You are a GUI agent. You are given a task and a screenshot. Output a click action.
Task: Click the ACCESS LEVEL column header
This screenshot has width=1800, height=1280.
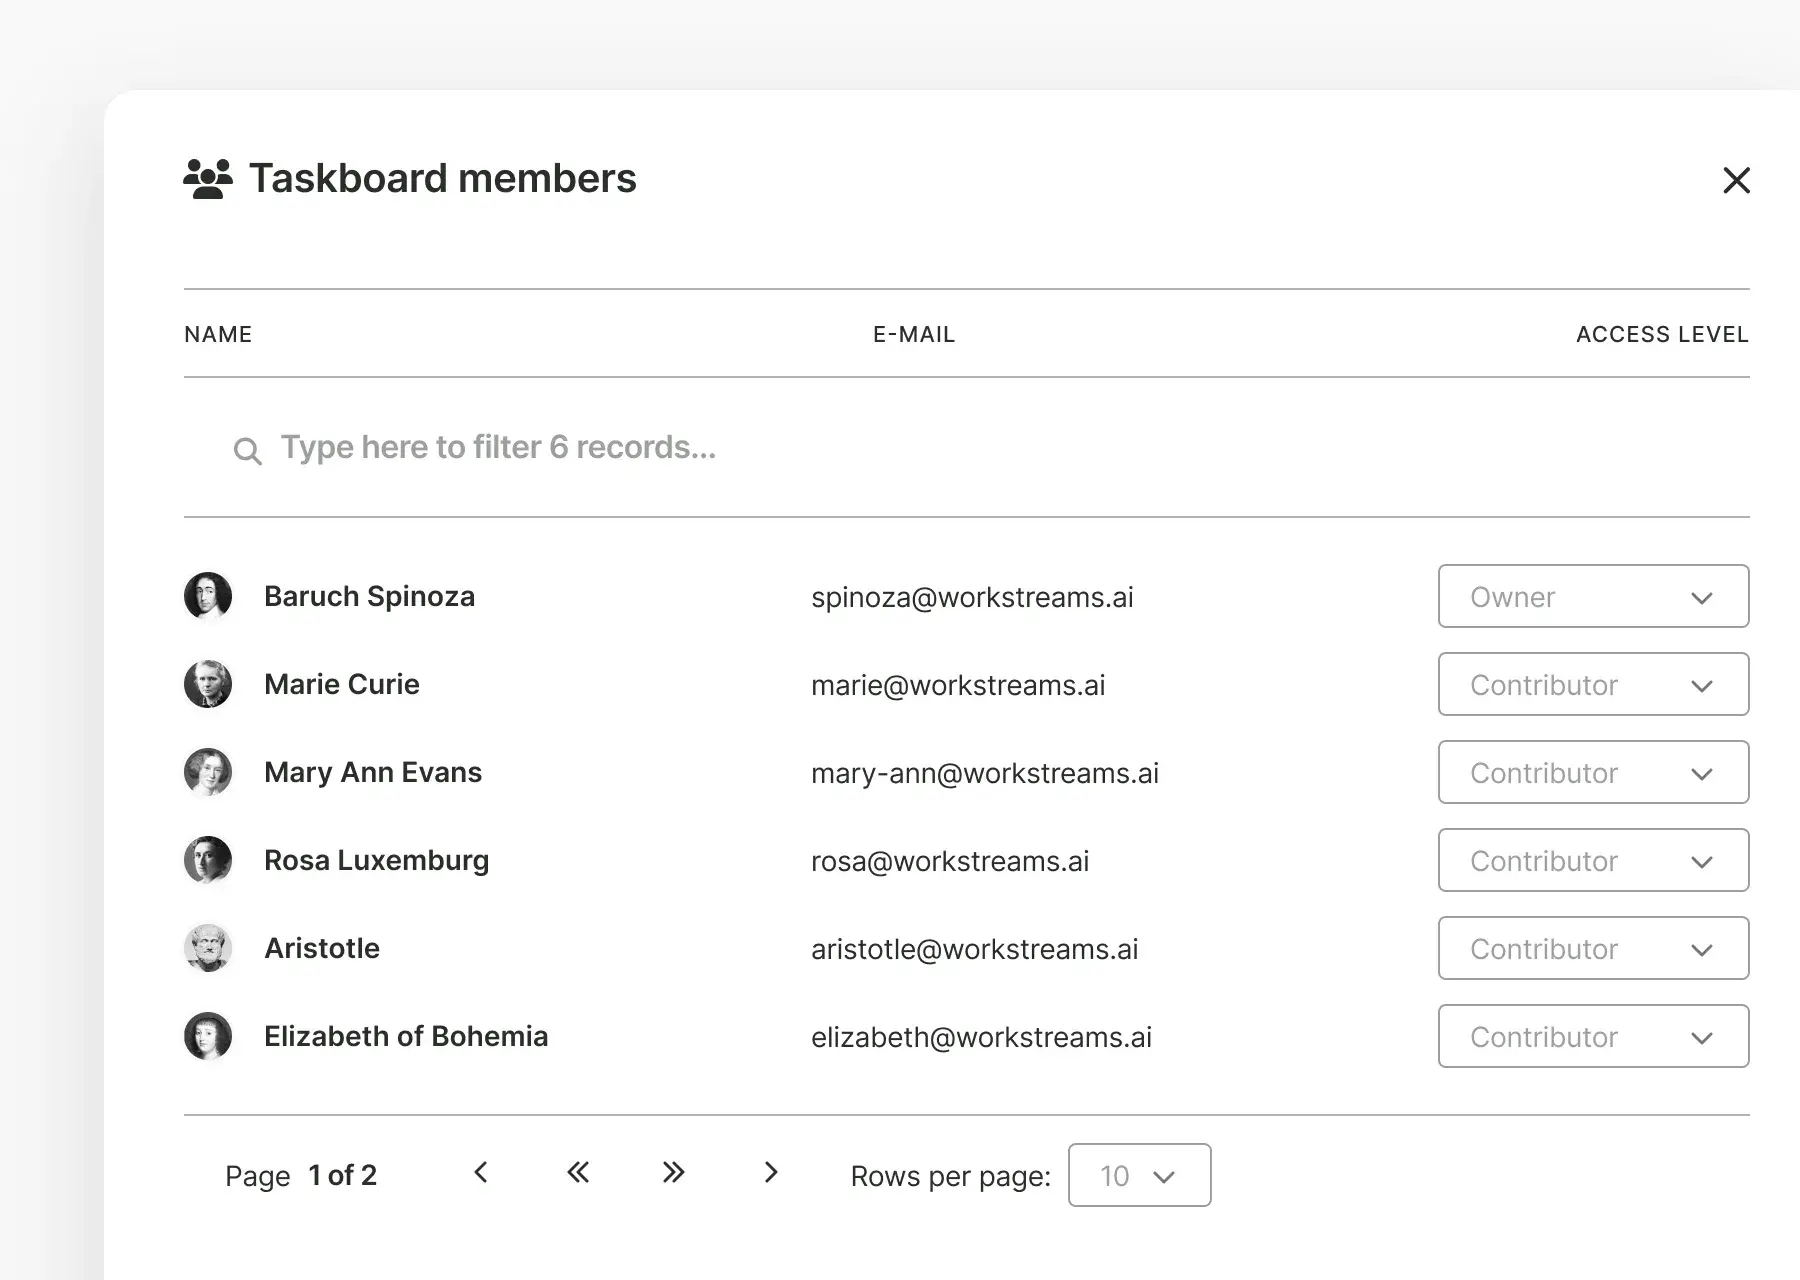point(1661,335)
